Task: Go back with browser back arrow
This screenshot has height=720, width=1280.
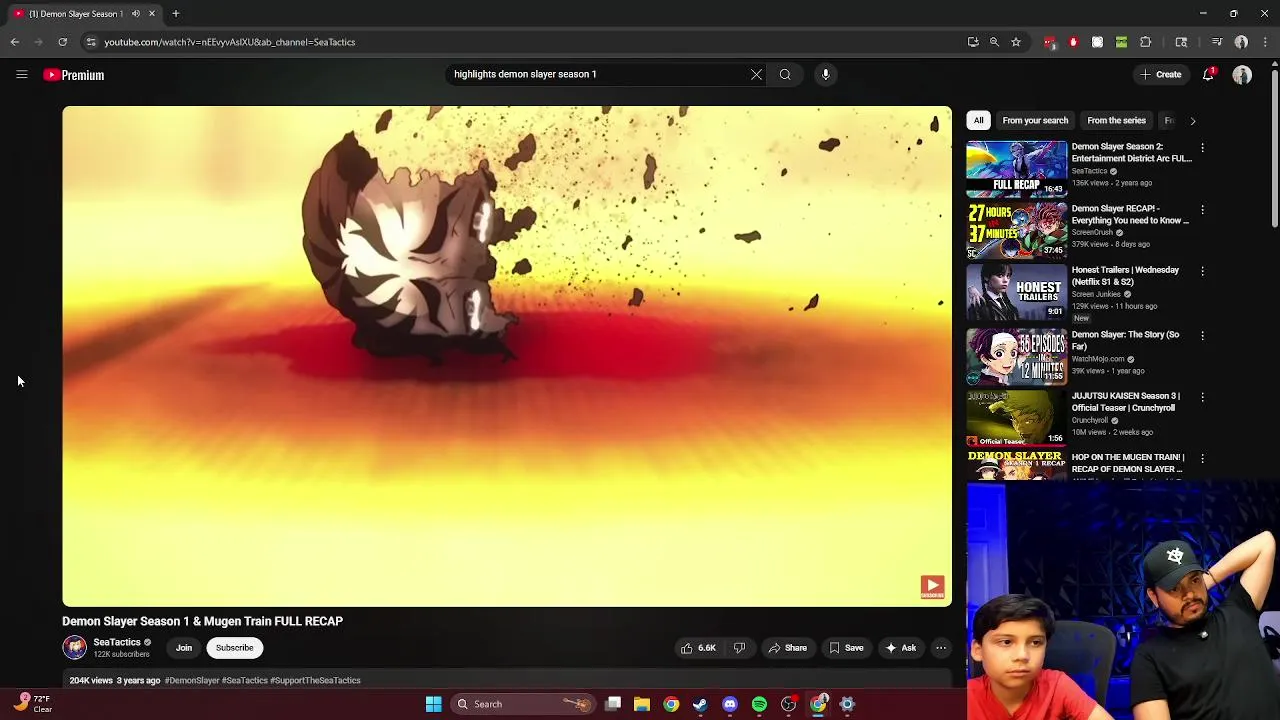Action: coord(14,42)
